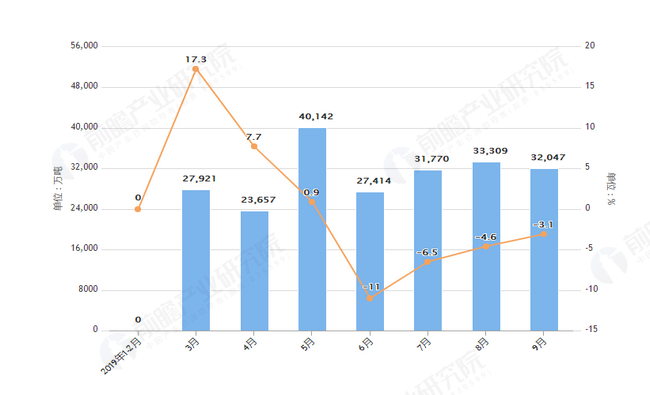Click the 9月 x-axis label
The image size is (650, 395).
539,344
